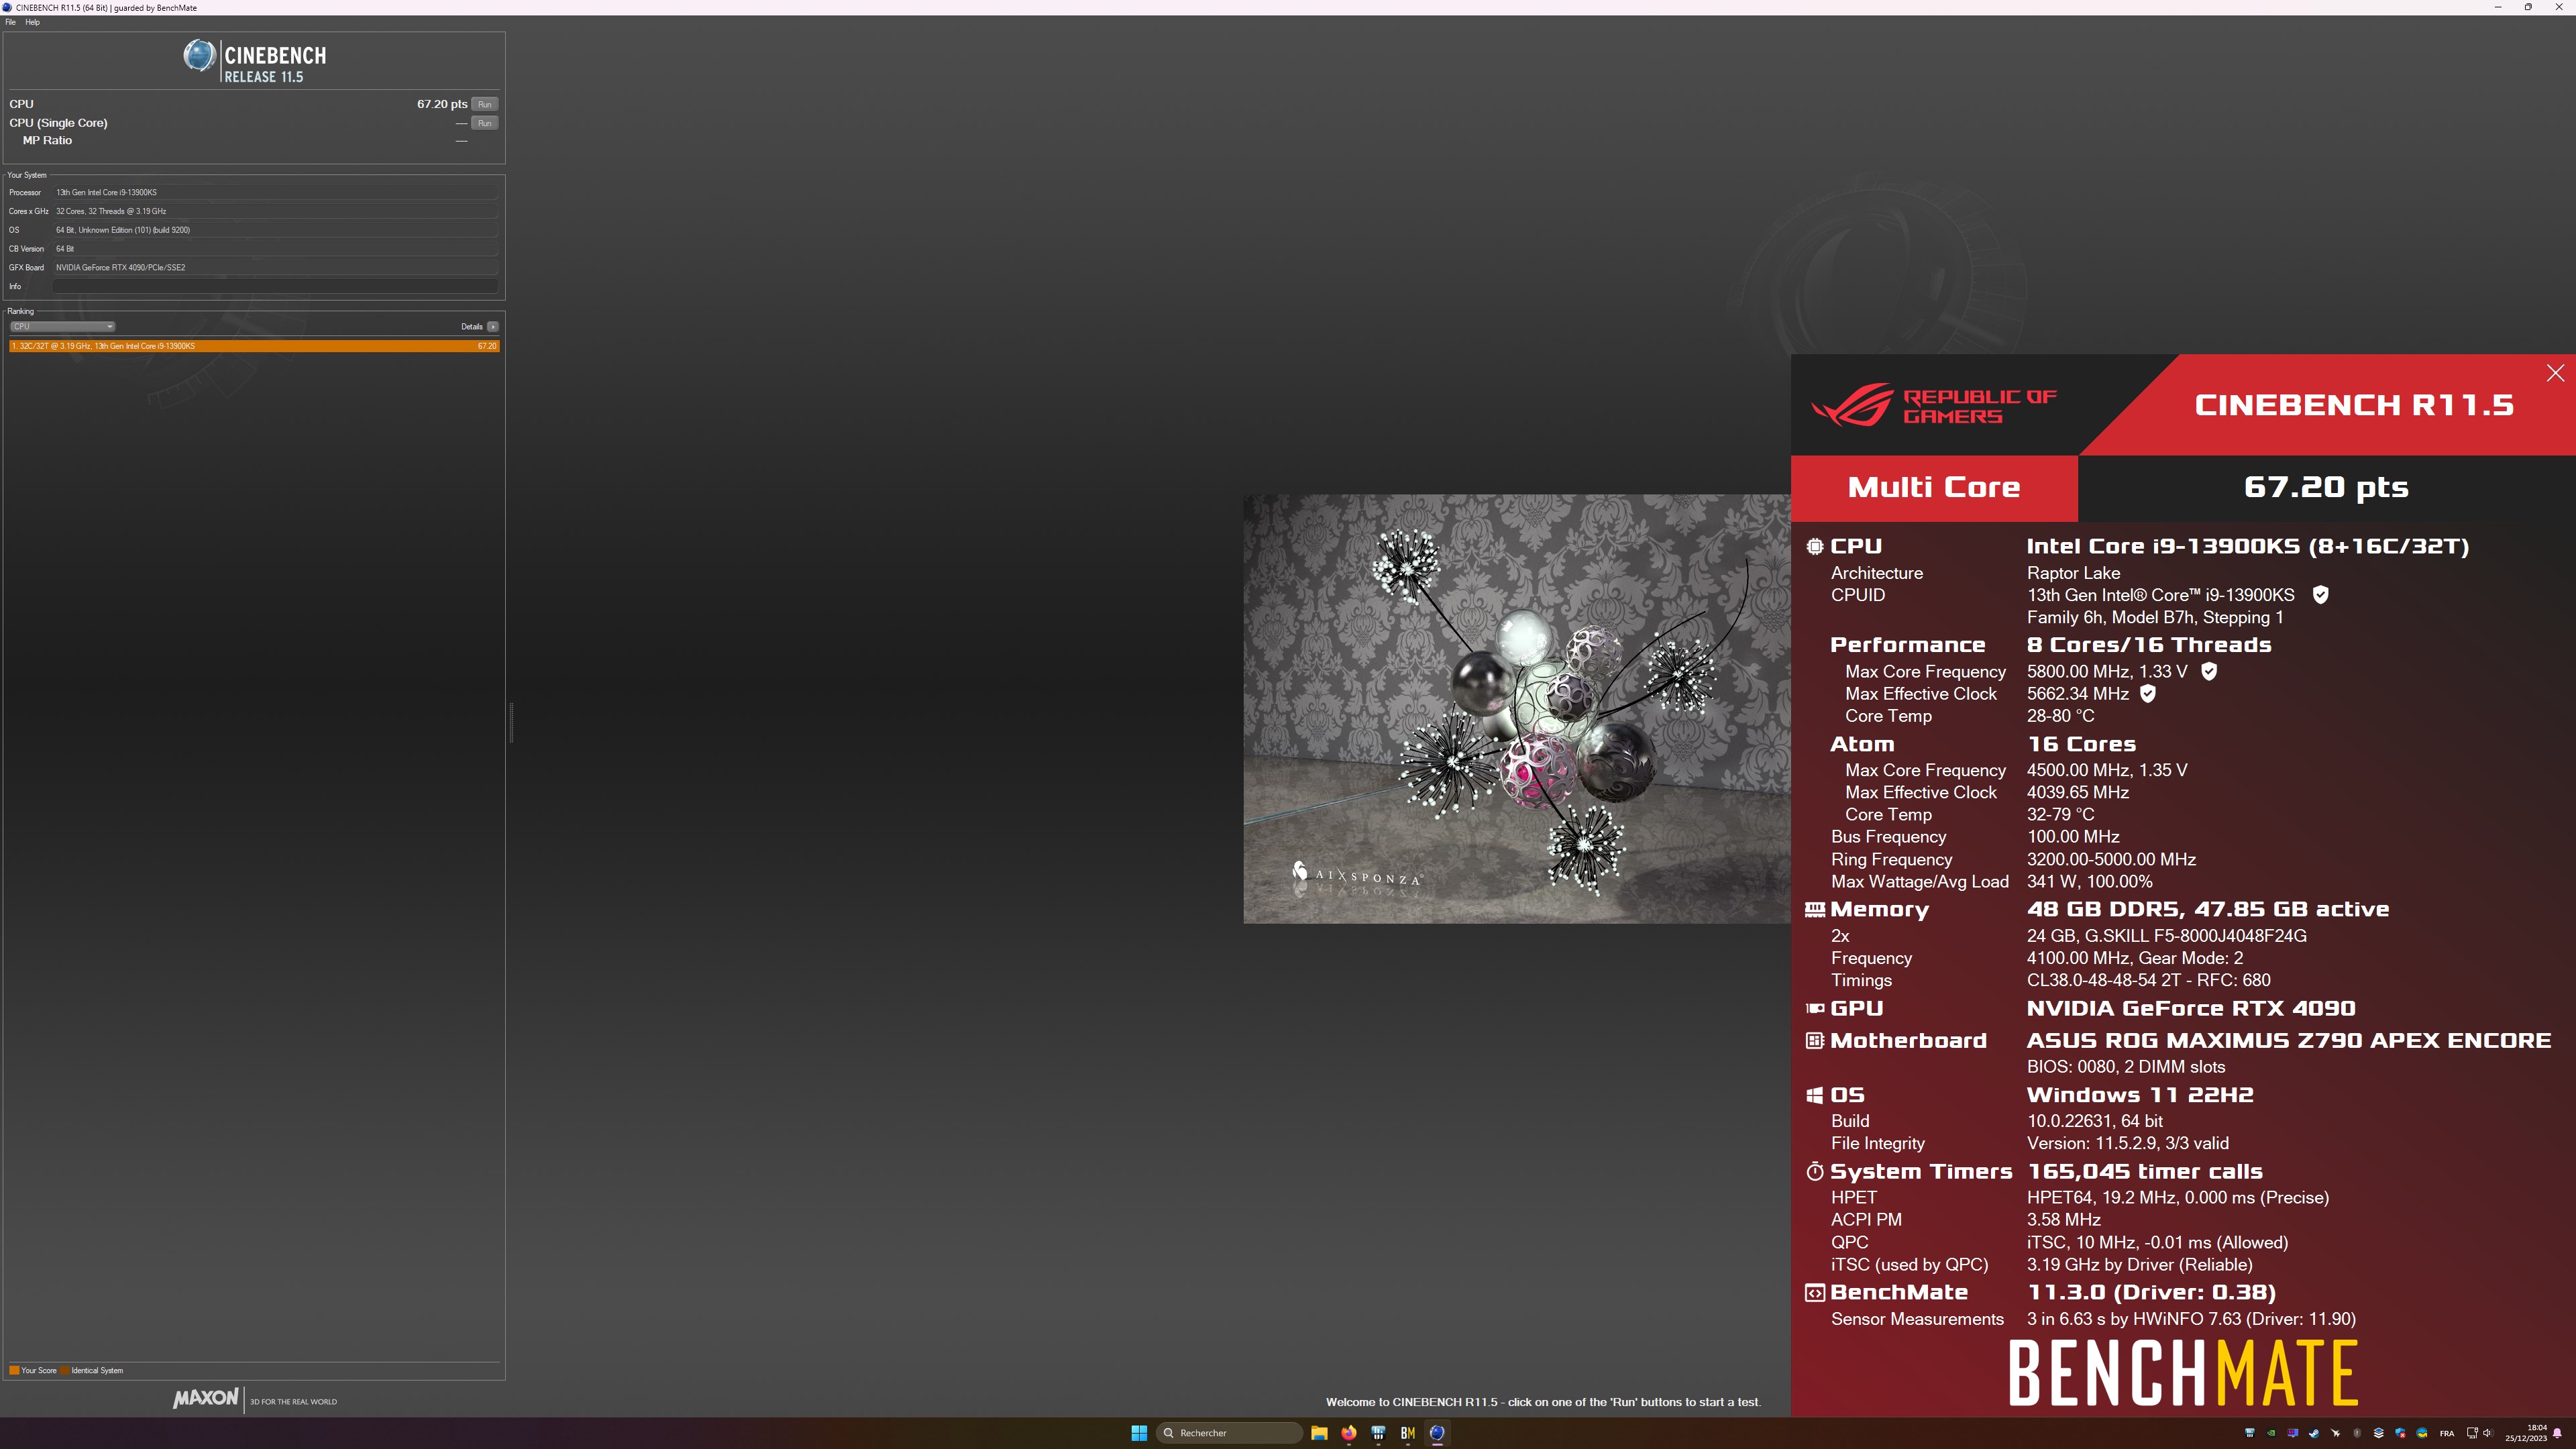Click shield icon next to 5662.34 MHz

coord(2147,693)
